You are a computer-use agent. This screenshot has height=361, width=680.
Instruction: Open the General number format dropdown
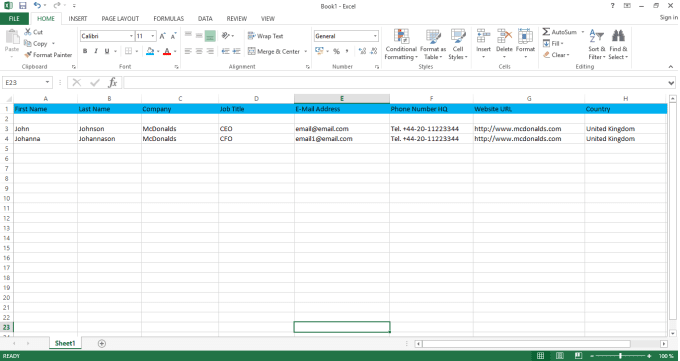point(375,36)
